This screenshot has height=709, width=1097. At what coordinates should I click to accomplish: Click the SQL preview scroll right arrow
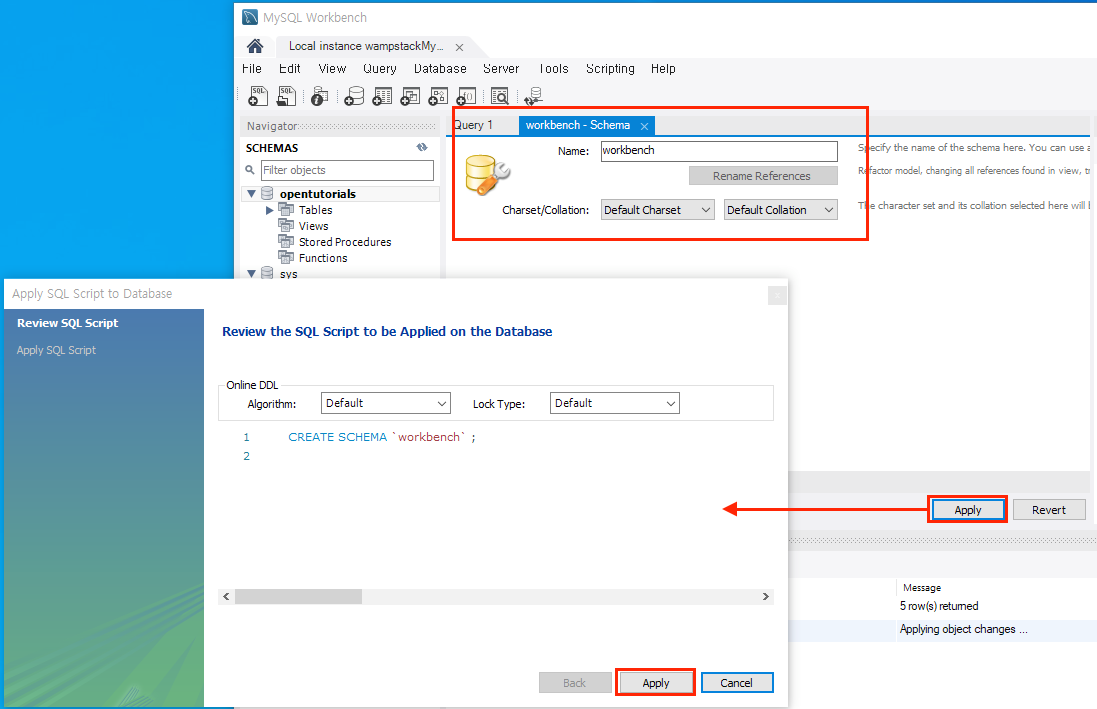pyautogui.click(x=765, y=596)
